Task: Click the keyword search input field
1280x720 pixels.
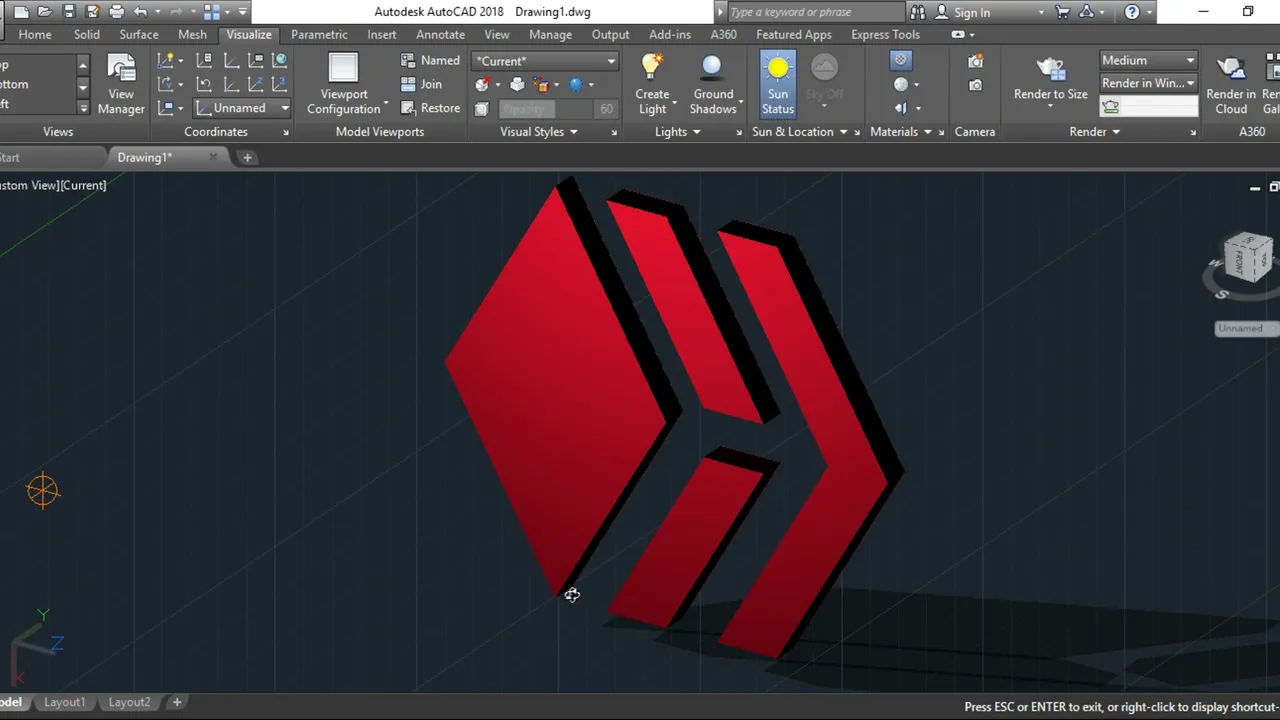Action: [x=816, y=12]
